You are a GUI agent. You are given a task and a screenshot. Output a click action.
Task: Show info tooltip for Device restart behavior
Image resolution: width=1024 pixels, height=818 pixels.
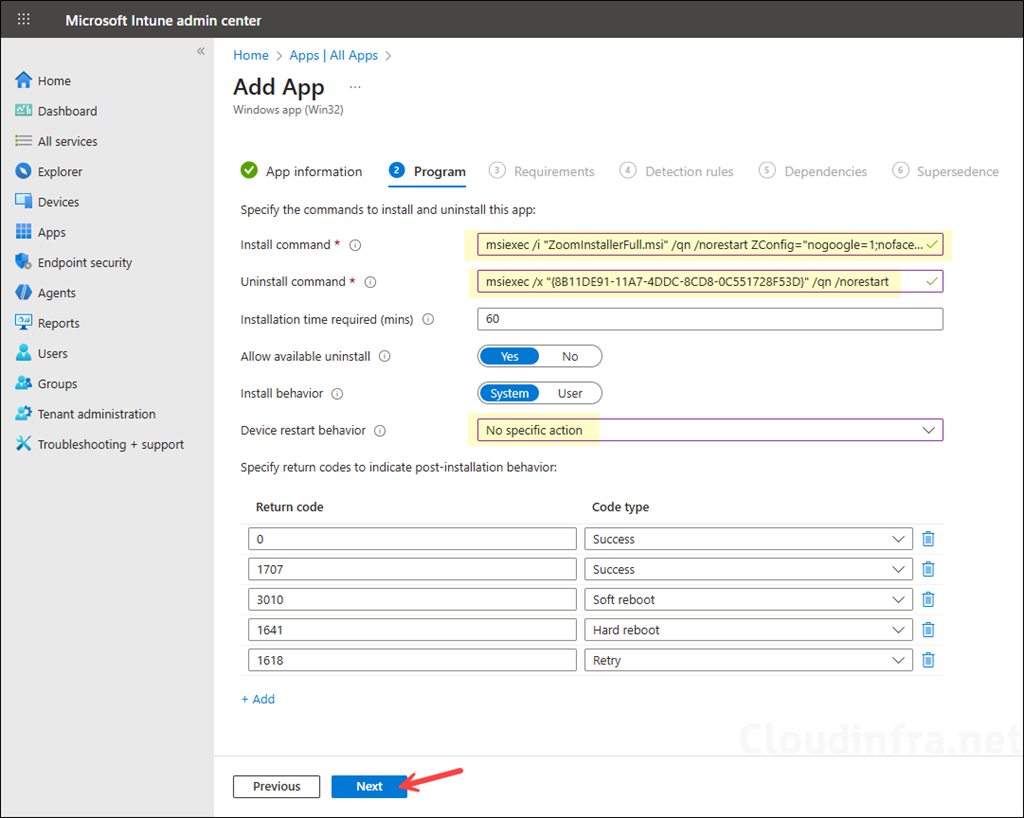(x=378, y=431)
